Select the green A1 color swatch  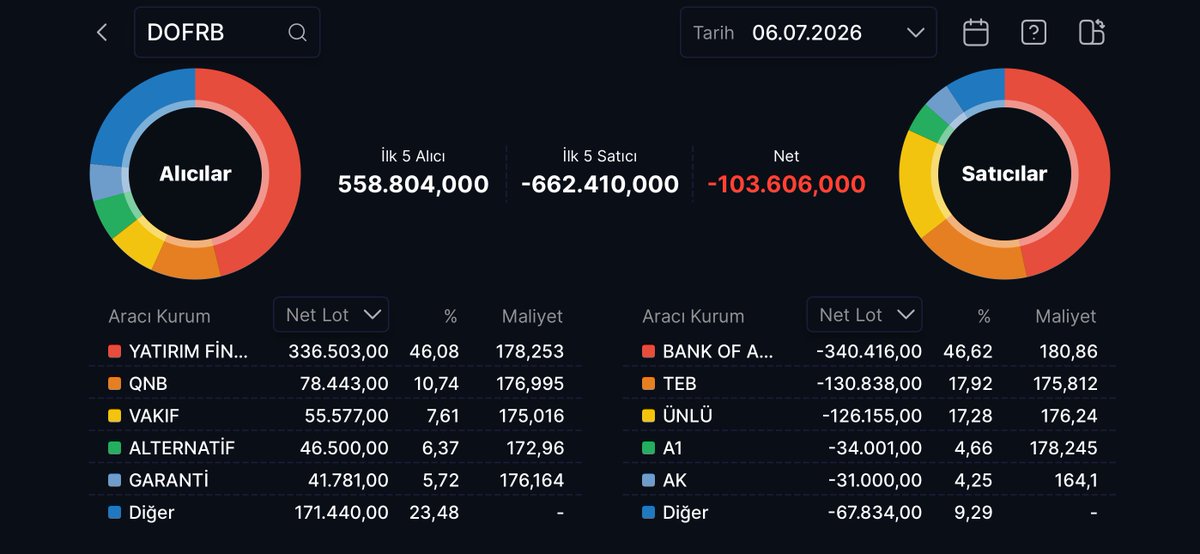pos(648,448)
